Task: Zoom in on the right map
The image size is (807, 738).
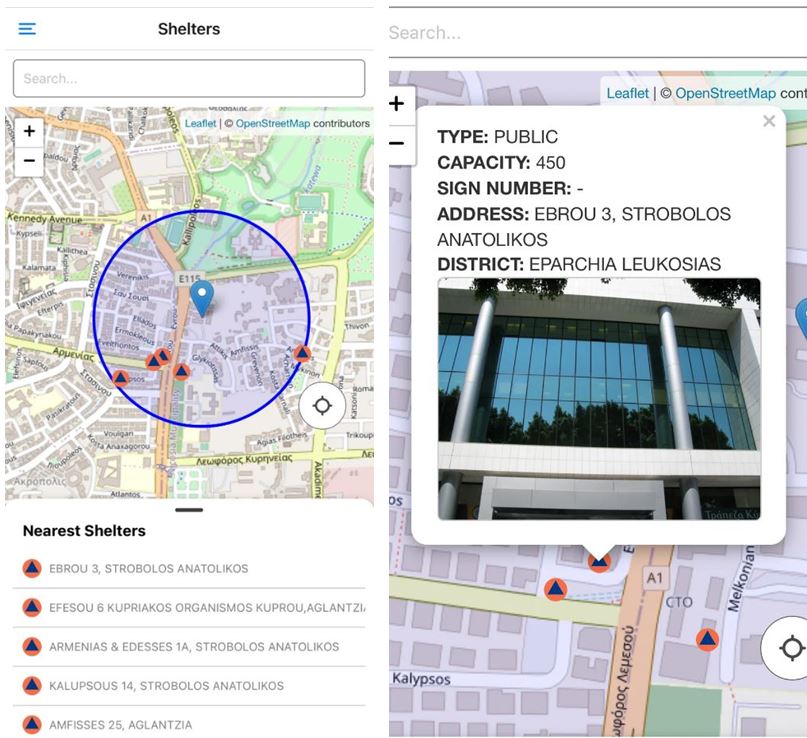Action: pos(397,104)
